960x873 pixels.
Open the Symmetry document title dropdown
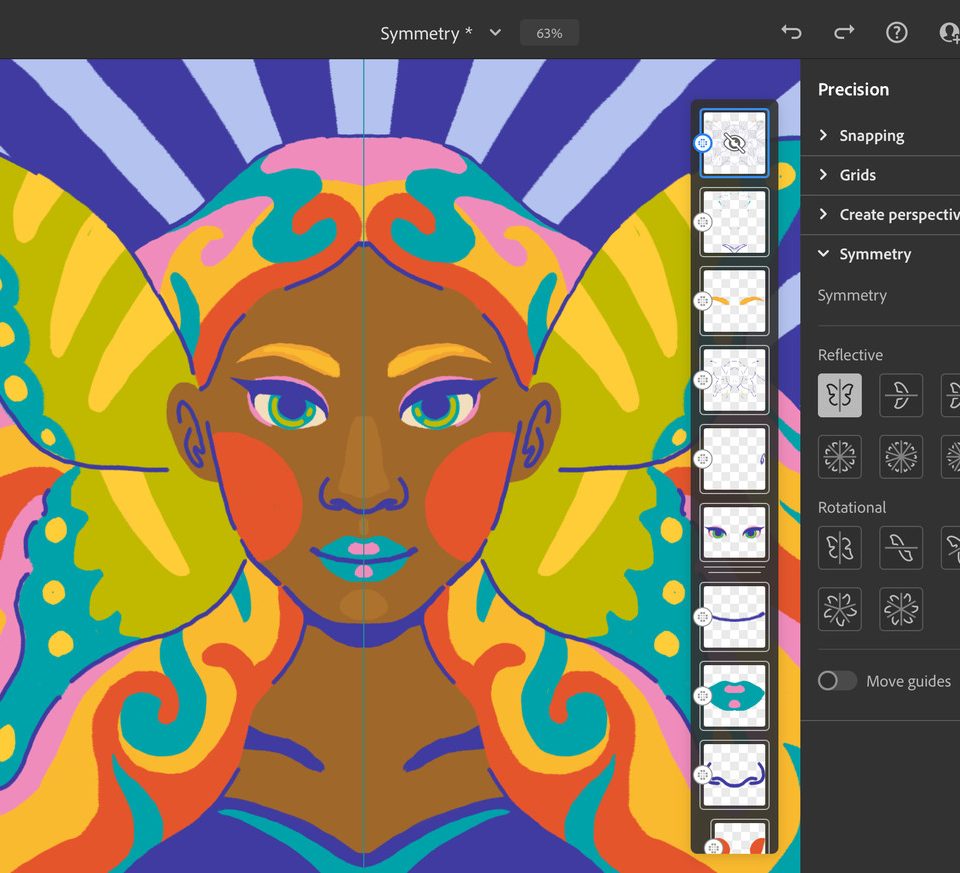click(x=495, y=33)
